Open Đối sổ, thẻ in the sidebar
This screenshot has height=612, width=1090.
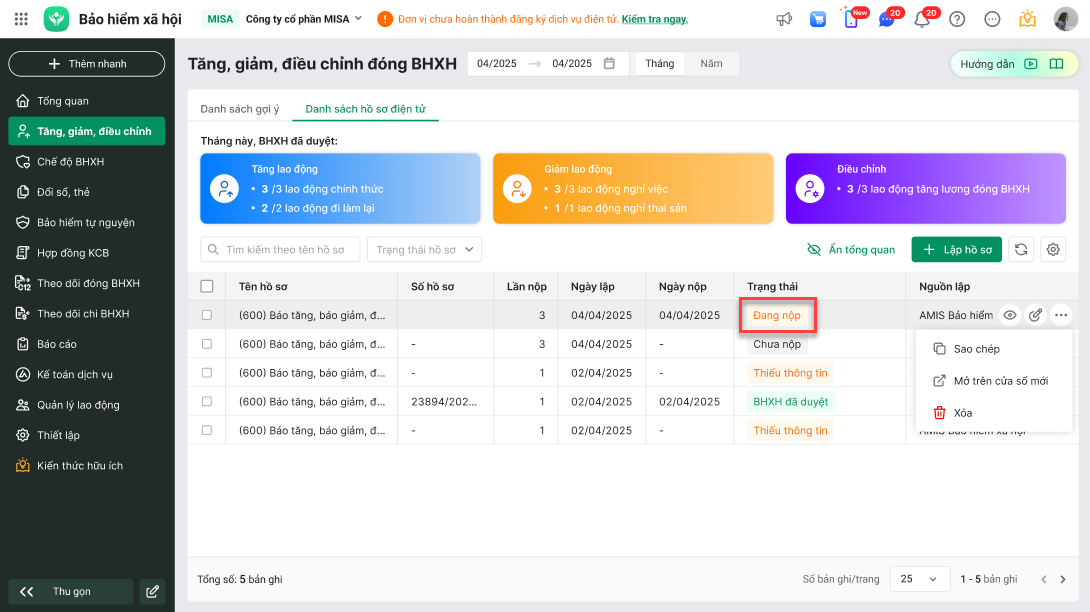click(x=87, y=192)
